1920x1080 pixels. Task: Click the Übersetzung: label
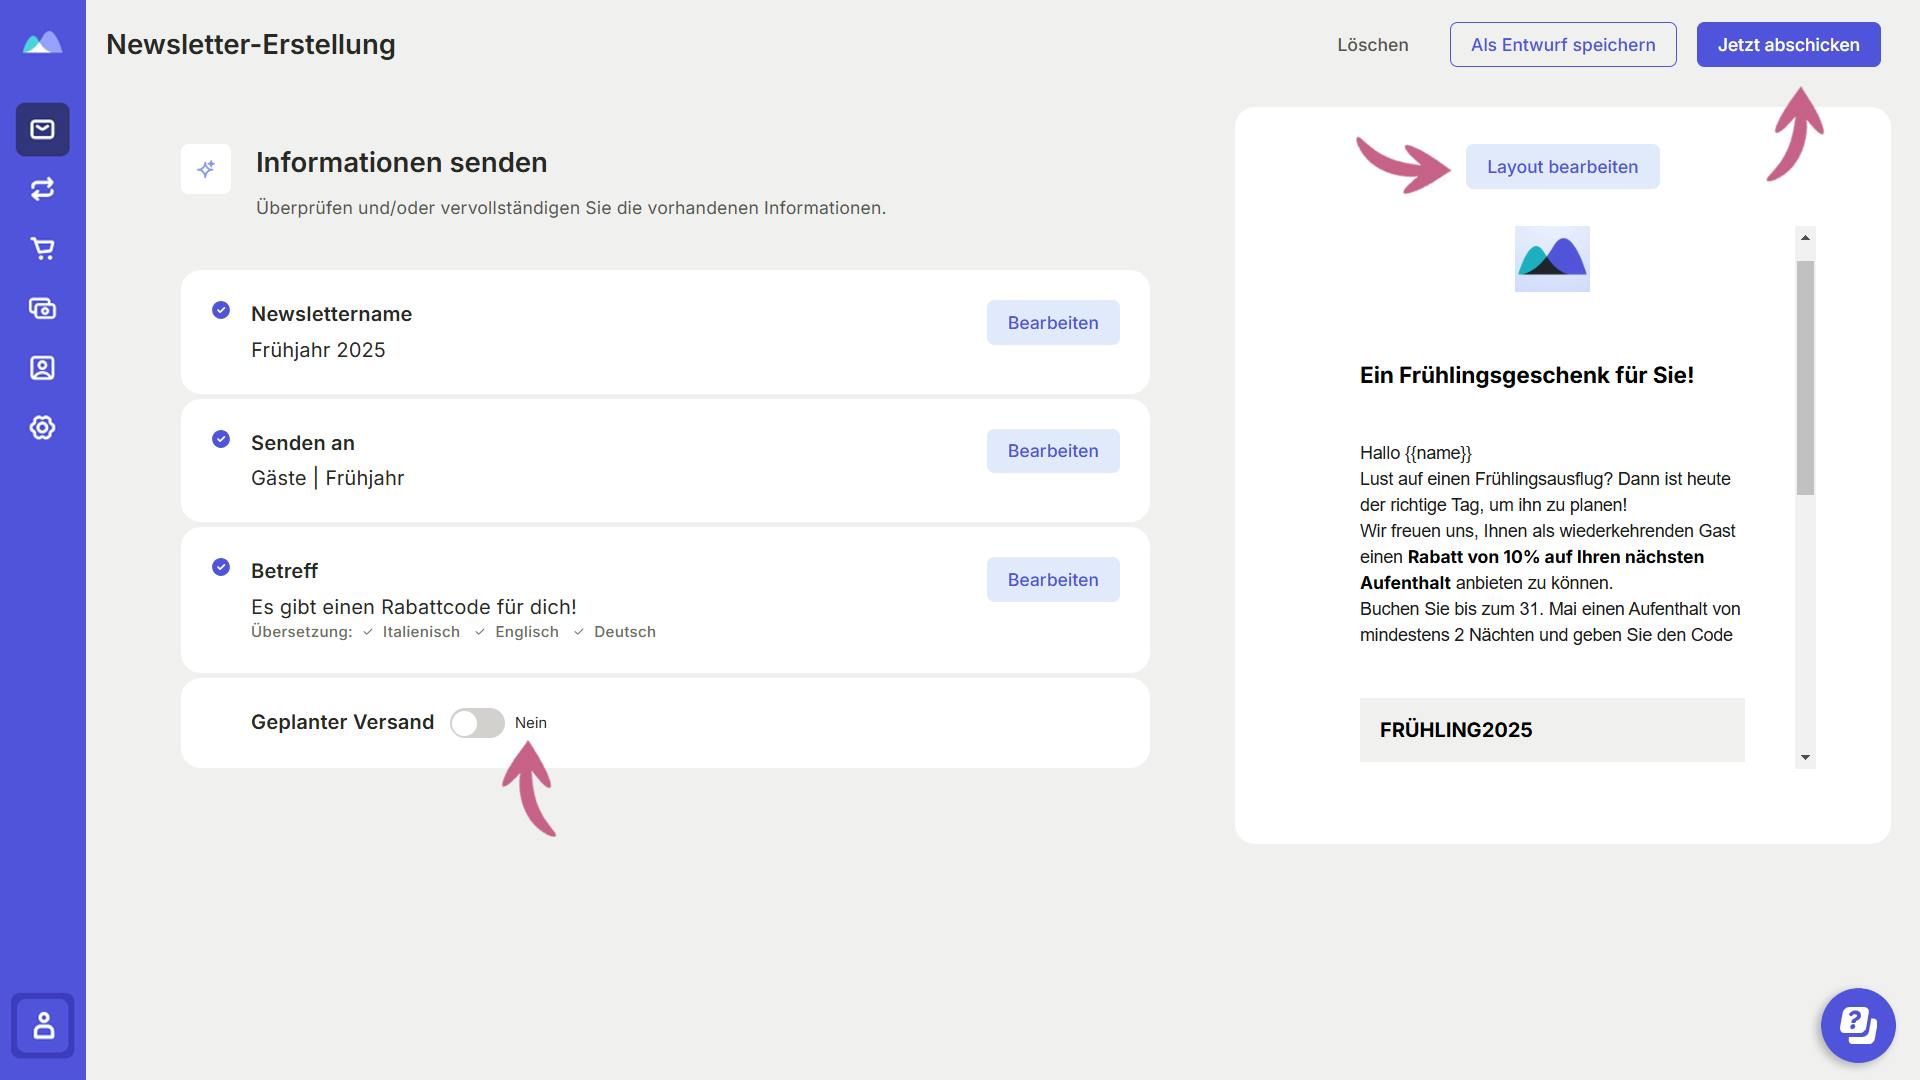pos(302,632)
